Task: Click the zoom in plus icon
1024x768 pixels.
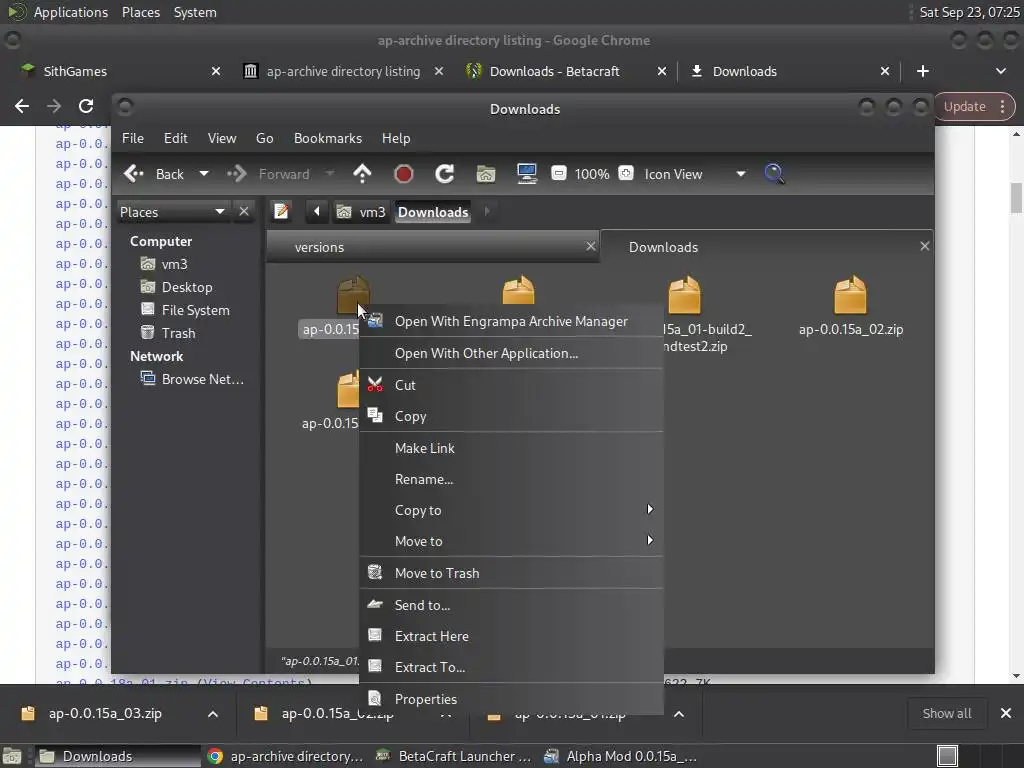Action: coord(626,173)
